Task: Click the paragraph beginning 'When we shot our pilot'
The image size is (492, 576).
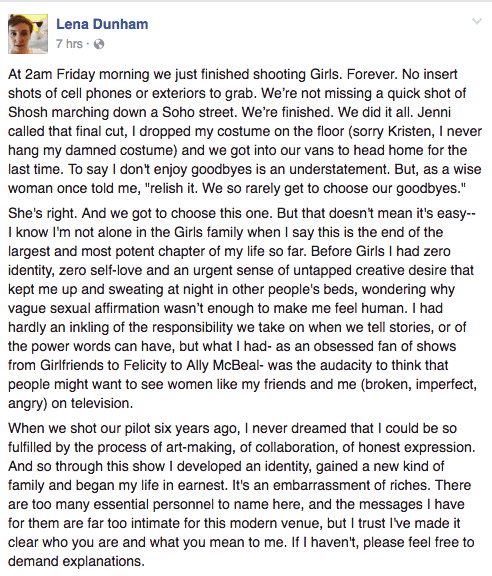Action: coord(242,495)
